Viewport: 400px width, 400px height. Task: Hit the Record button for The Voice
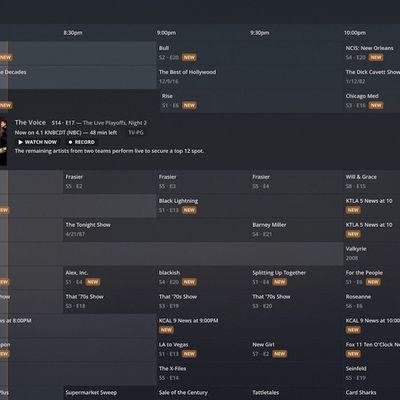[x=82, y=142]
